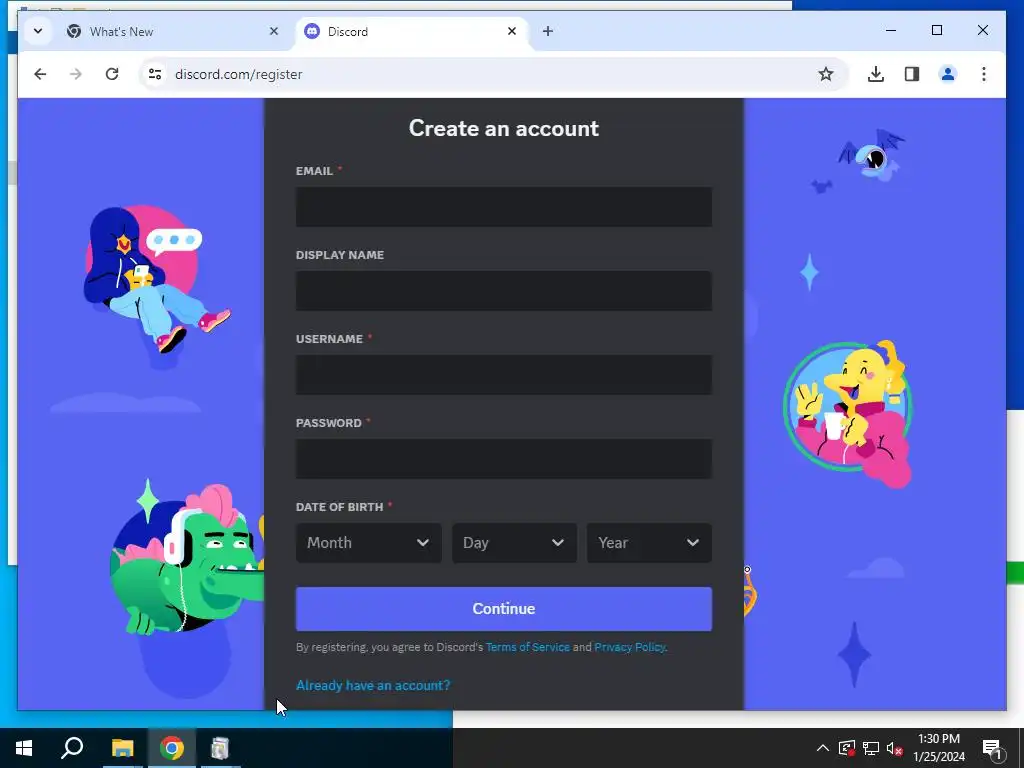Click the address bar URL discord.com/register
1024x768 pixels.
pyautogui.click(x=238, y=74)
